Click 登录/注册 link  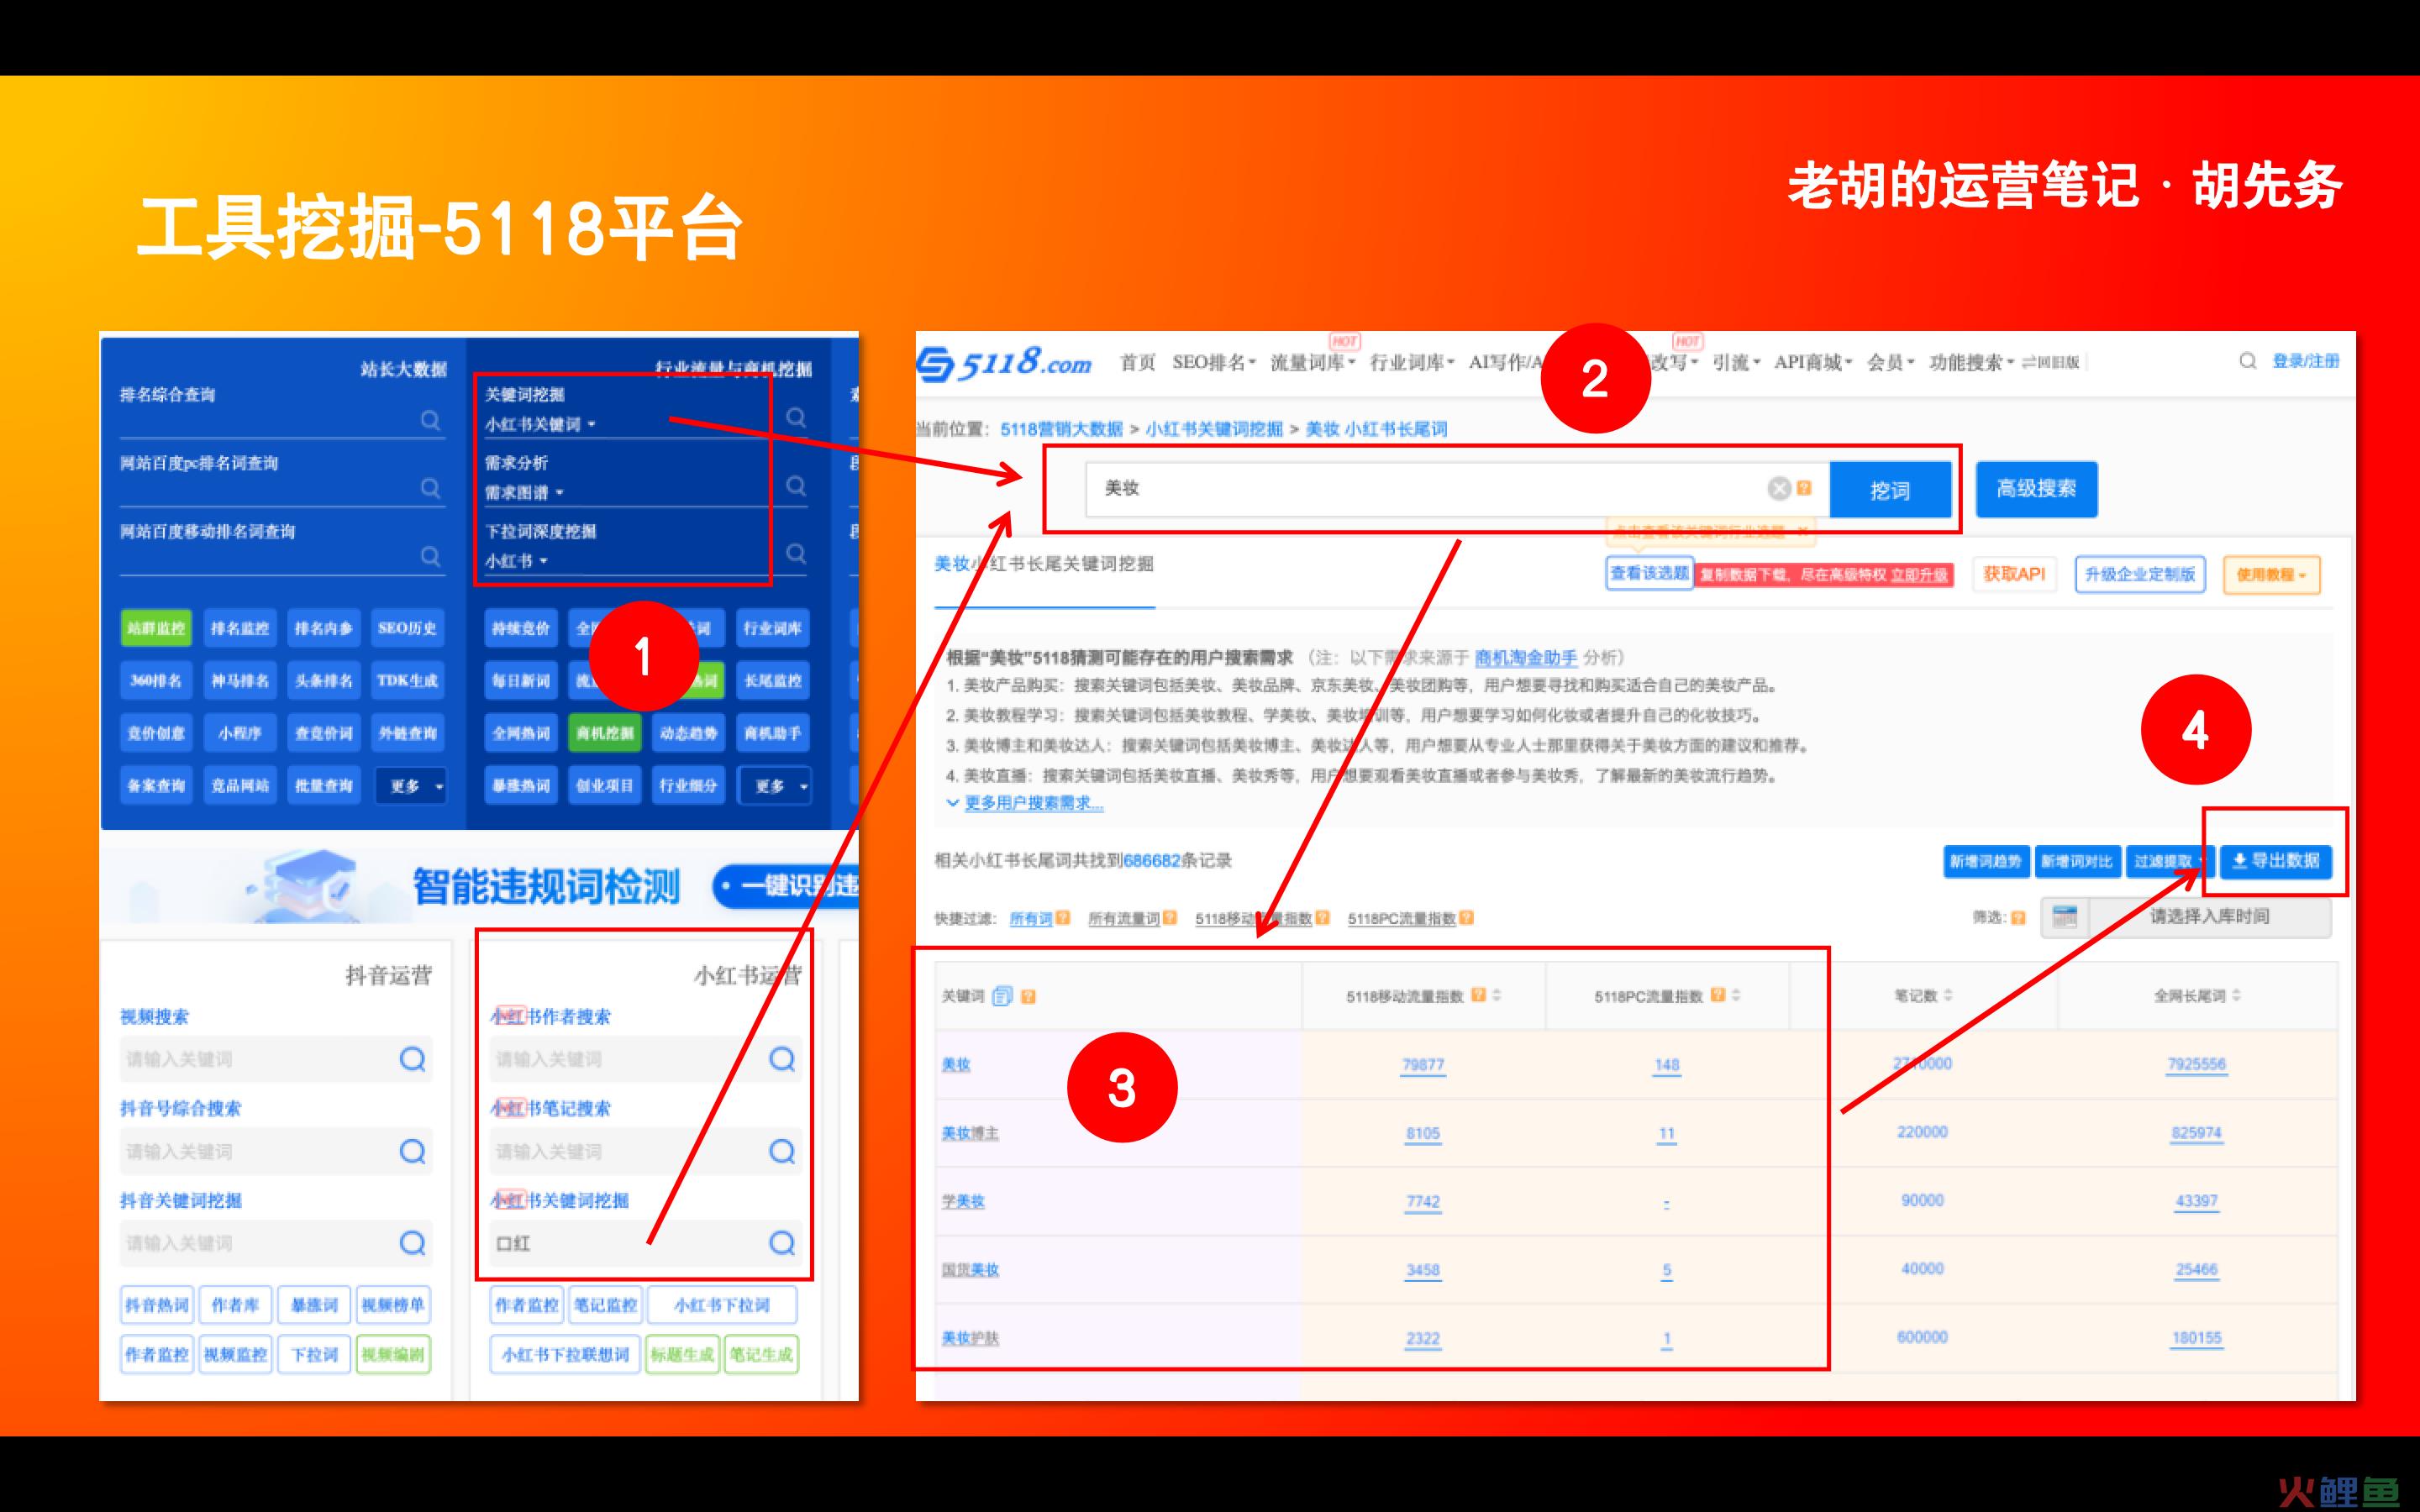pos(2305,361)
